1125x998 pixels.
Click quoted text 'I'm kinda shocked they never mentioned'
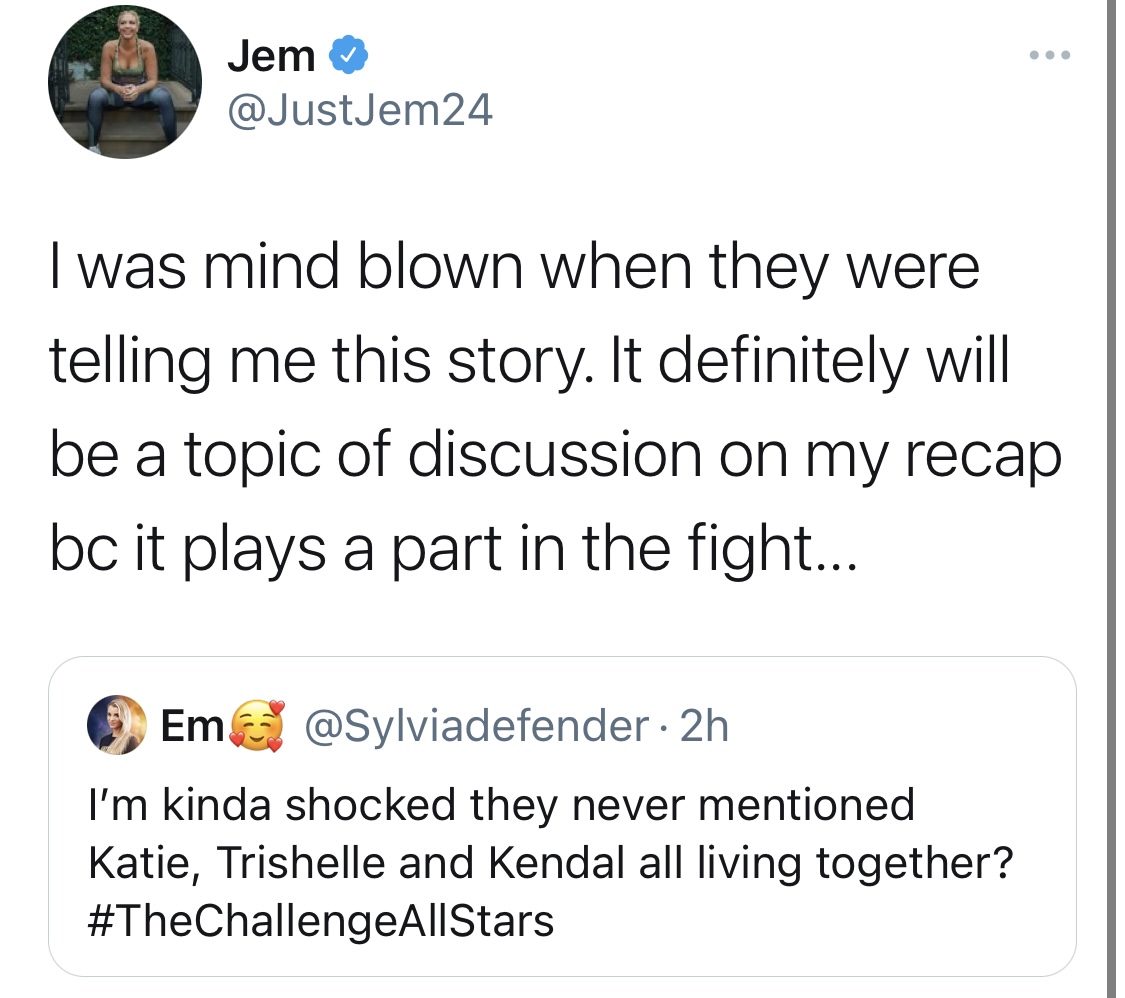(502, 805)
